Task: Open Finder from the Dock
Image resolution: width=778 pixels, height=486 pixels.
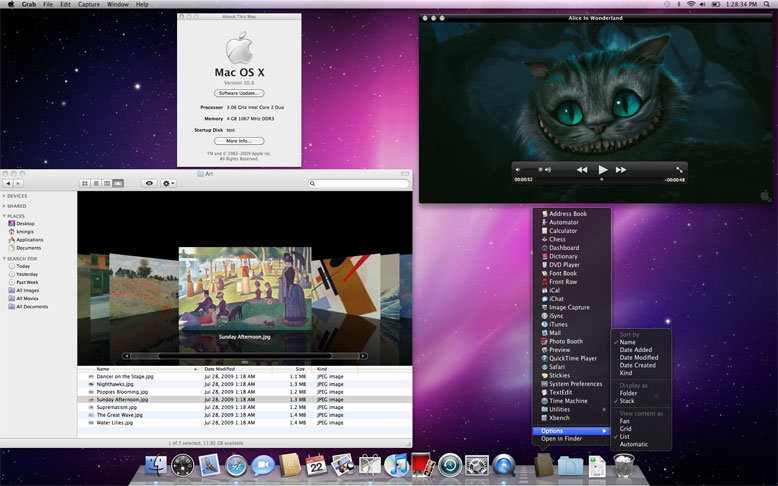Action: coord(156,465)
